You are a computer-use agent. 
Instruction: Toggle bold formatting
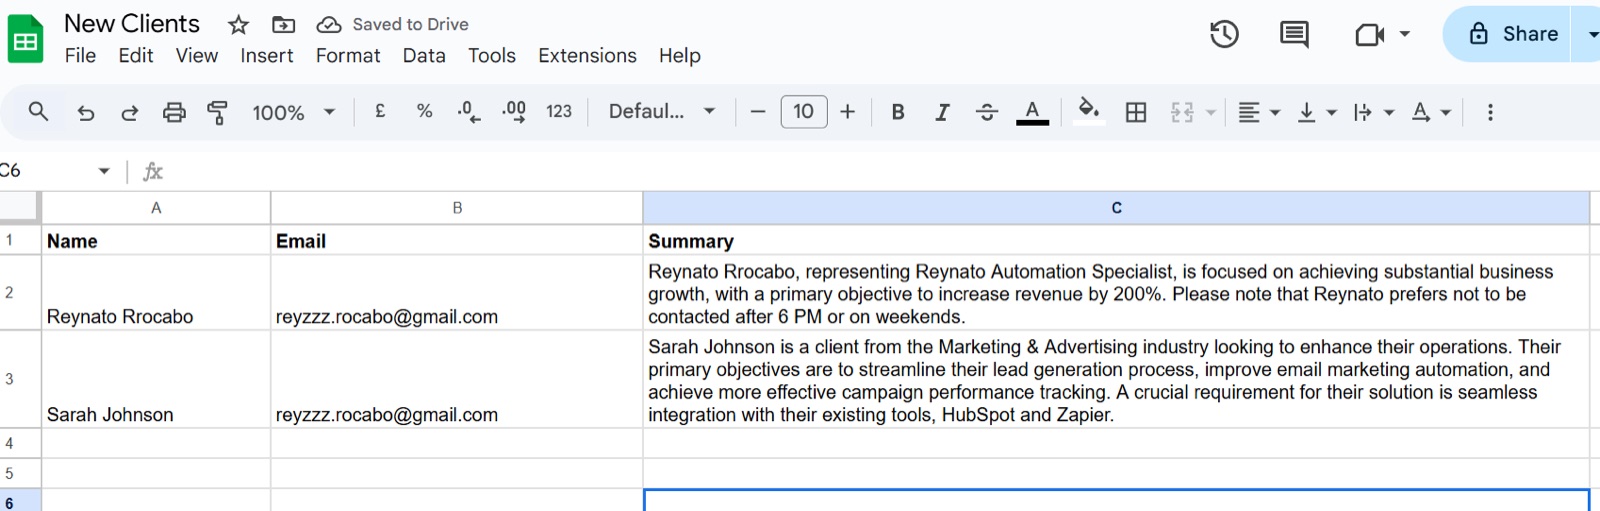pyautogui.click(x=898, y=112)
